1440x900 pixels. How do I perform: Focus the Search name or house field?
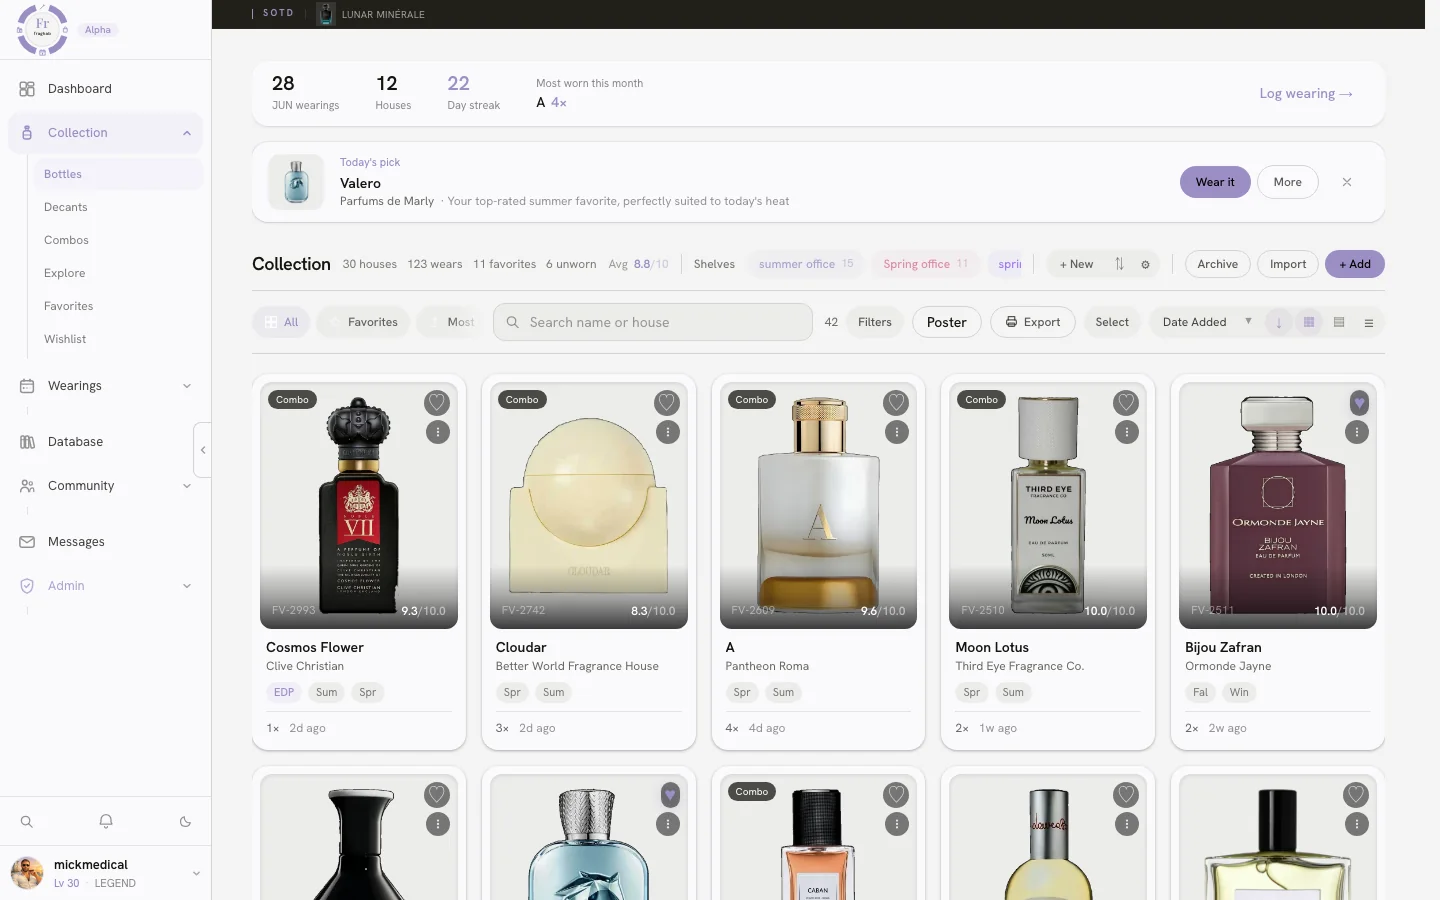click(652, 322)
